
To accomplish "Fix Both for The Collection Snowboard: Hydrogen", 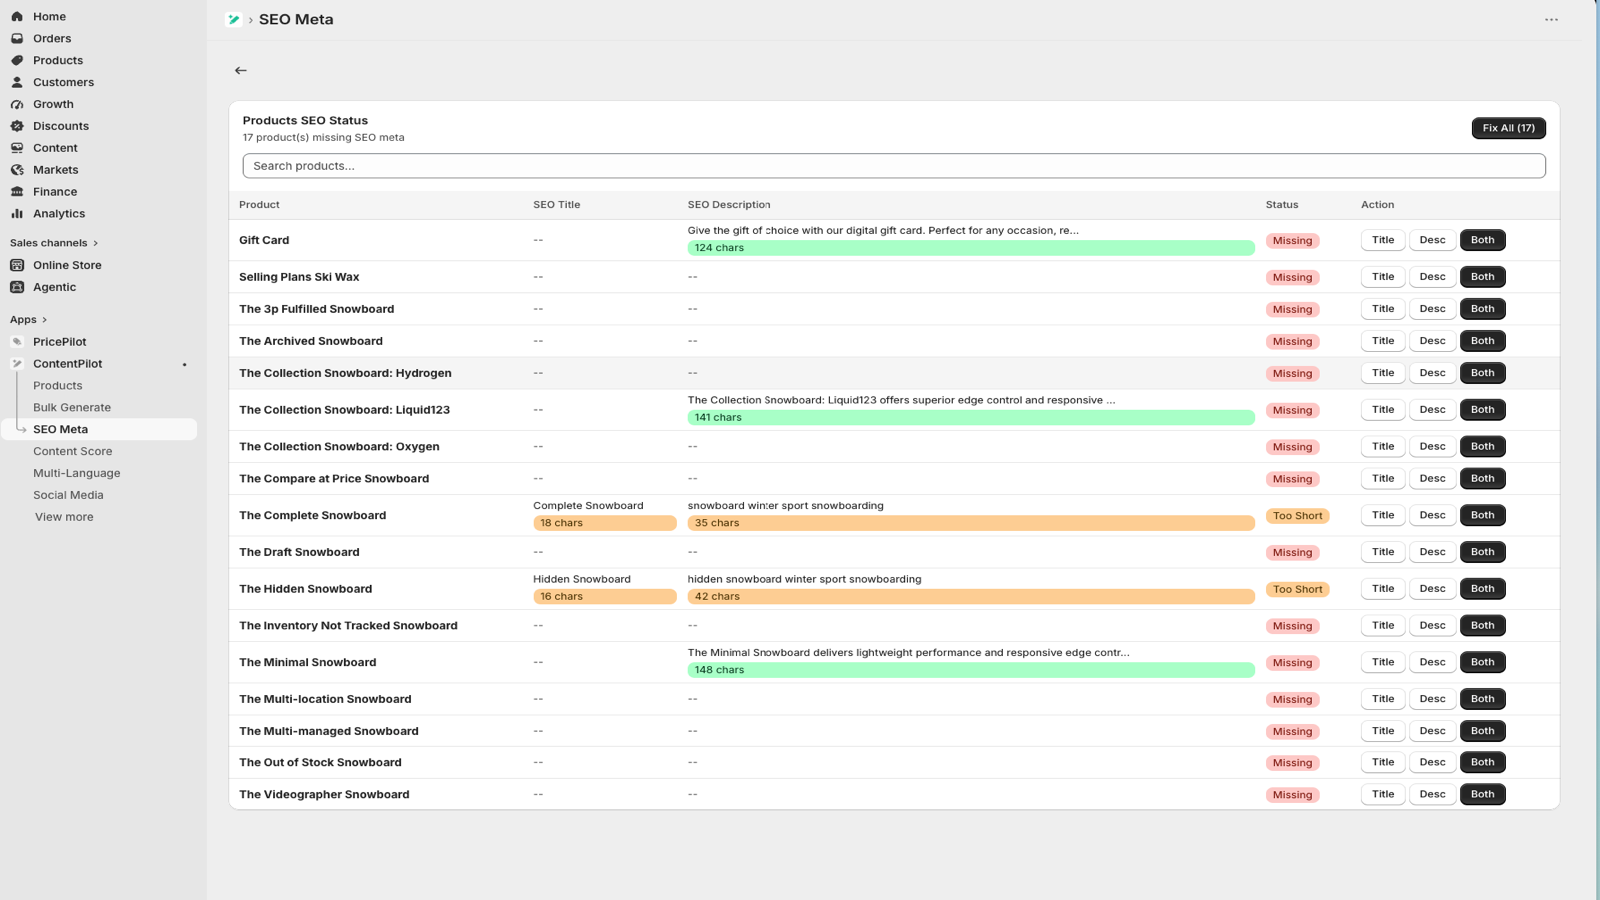I will point(1483,373).
